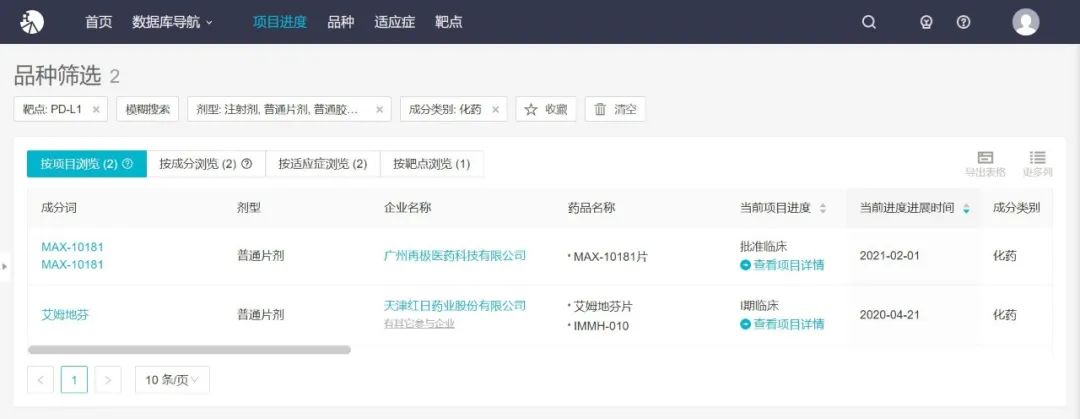Remove the 成分类别: 化药 filter tag
This screenshot has width=1080, height=419.
(x=495, y=109)
